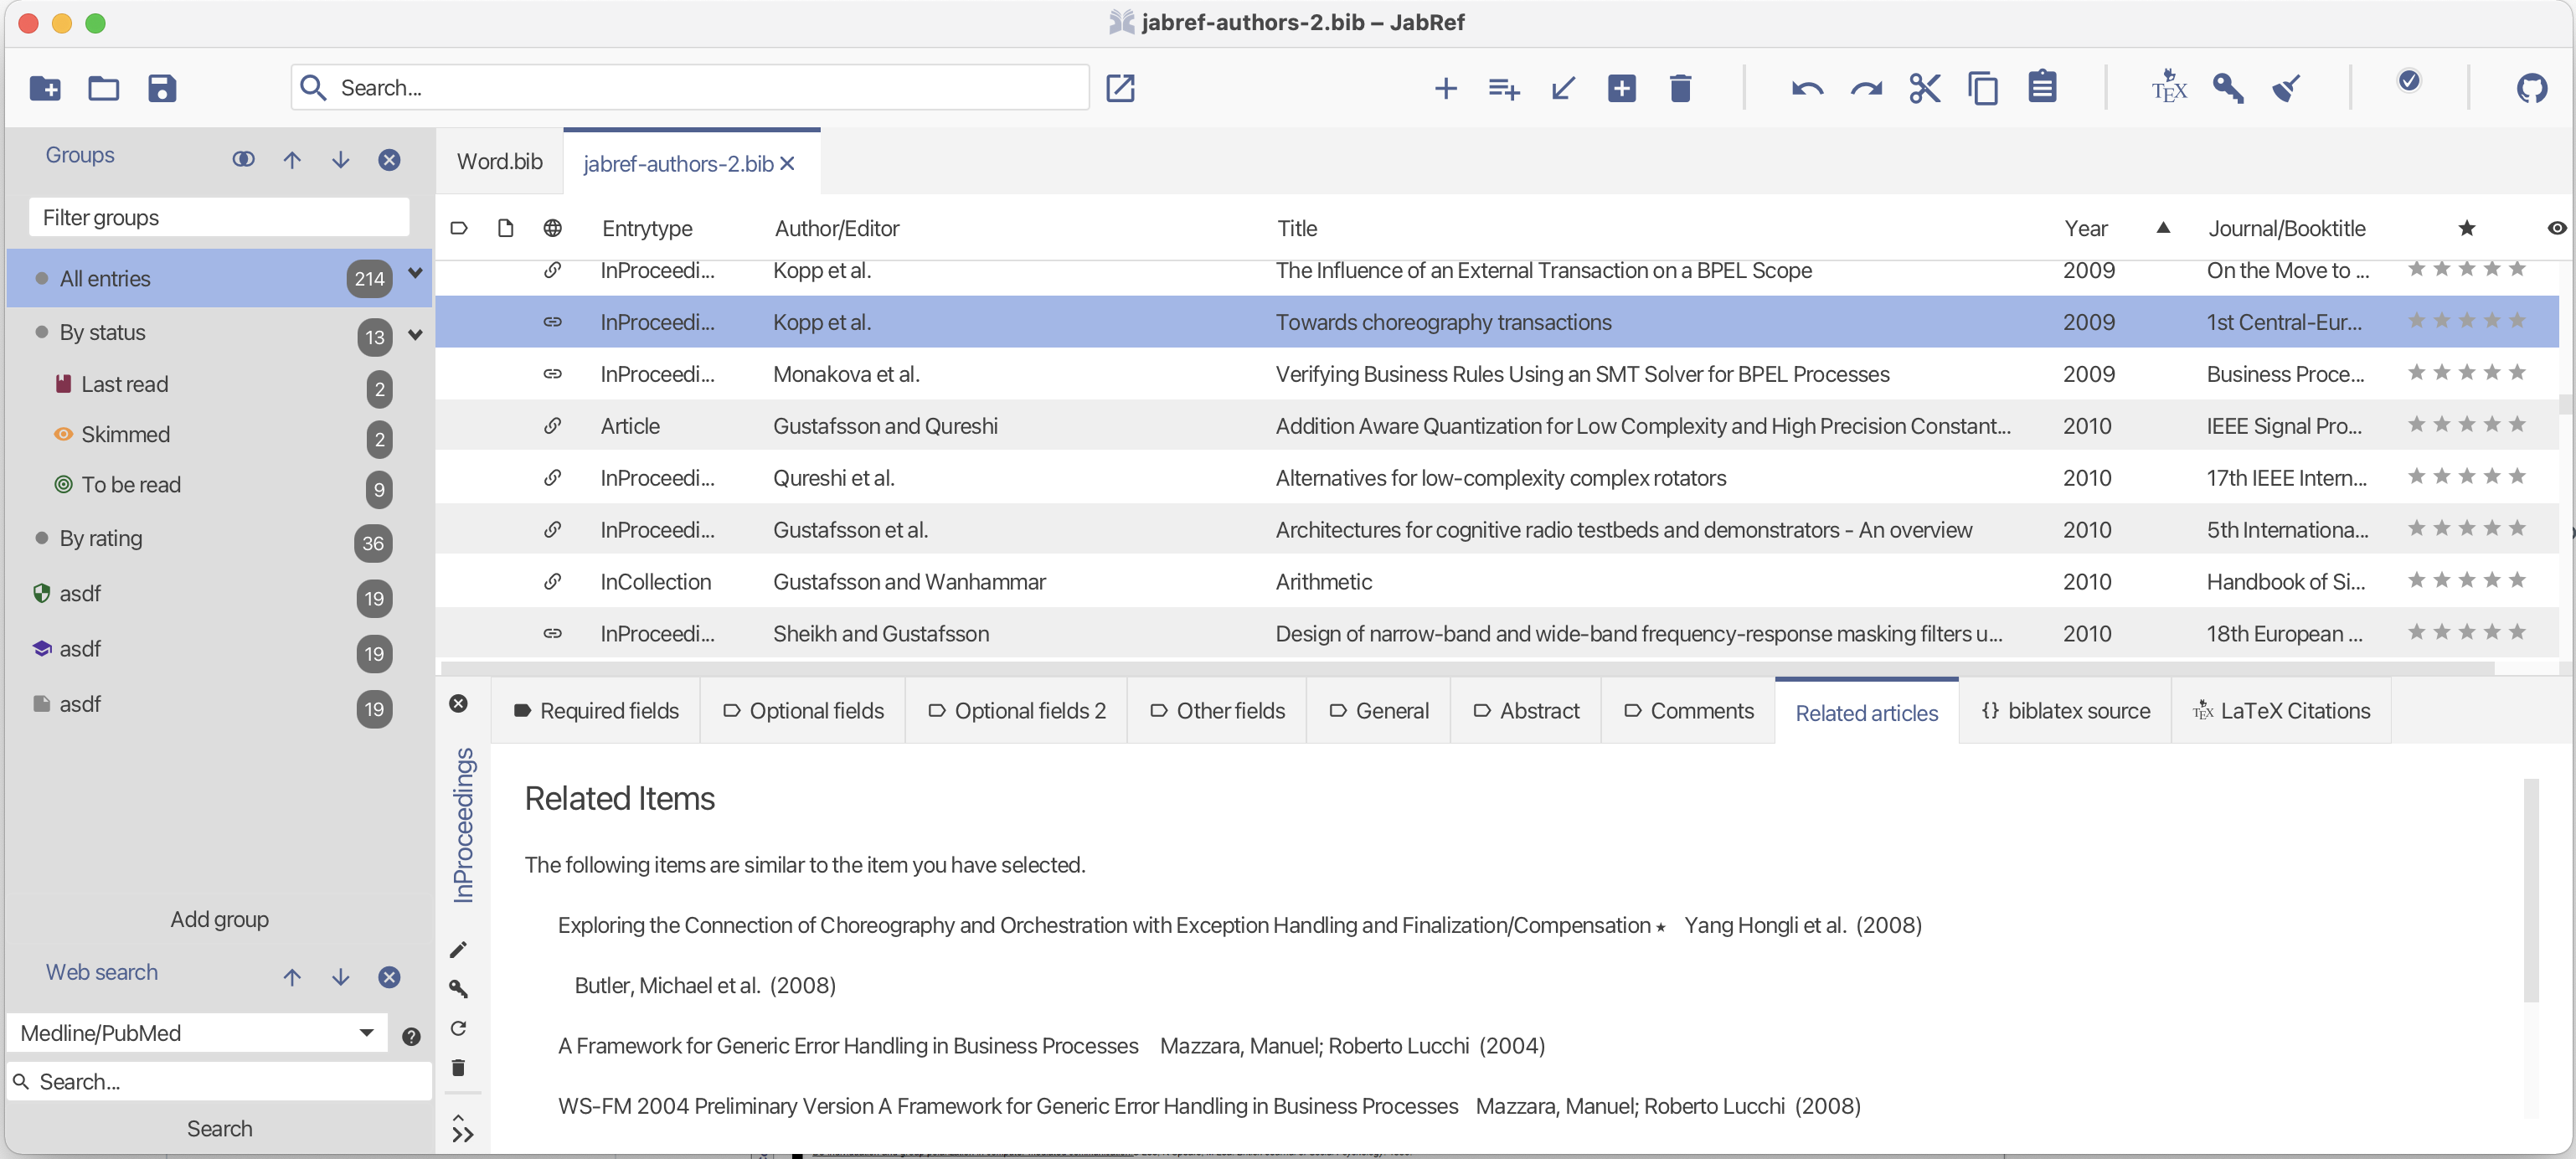Open the GitHub icon in toolbar

(x=2531, y=88)
